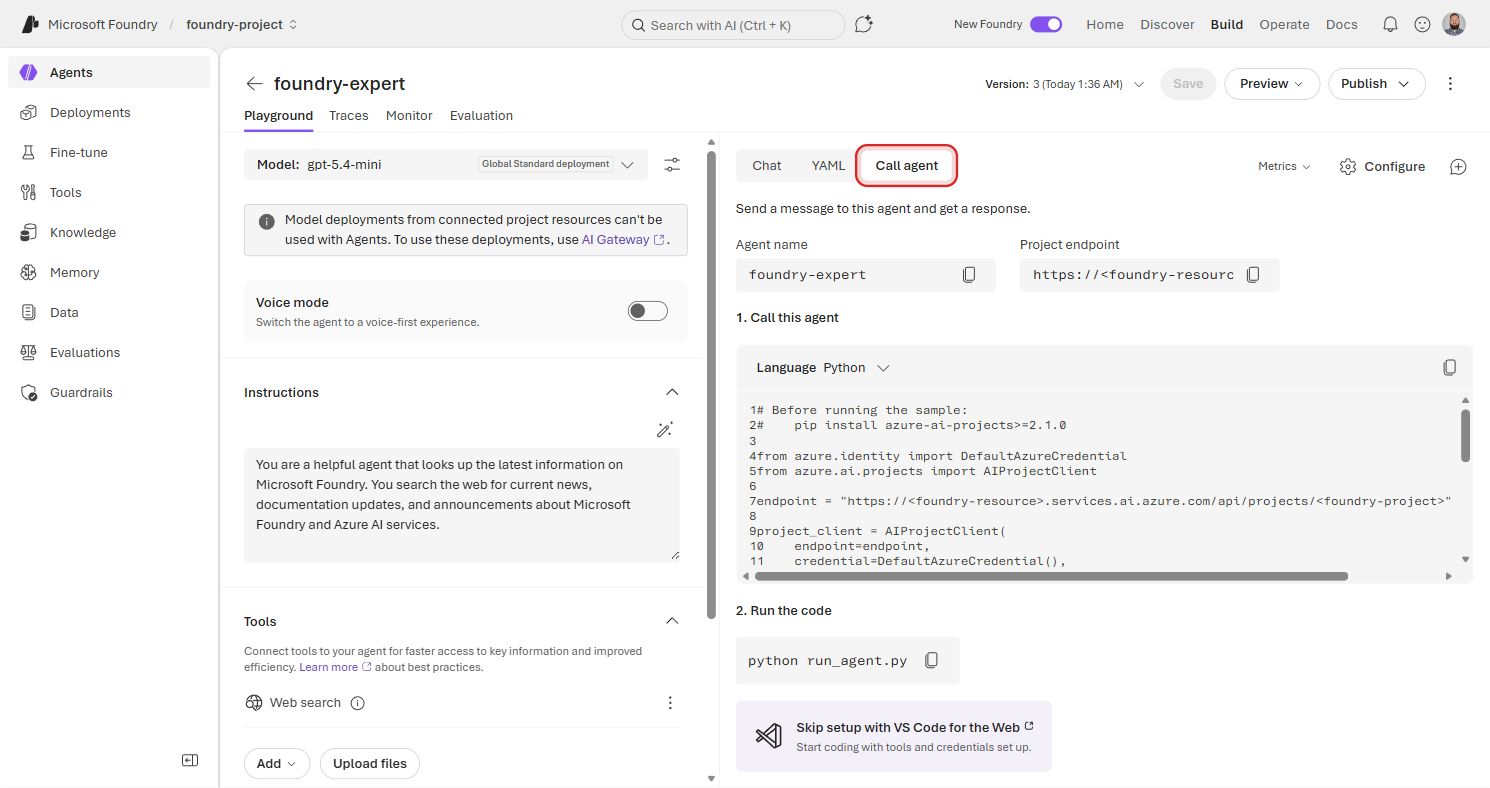
Task: Open the Knowledge section
Action: tap(109, 232)
